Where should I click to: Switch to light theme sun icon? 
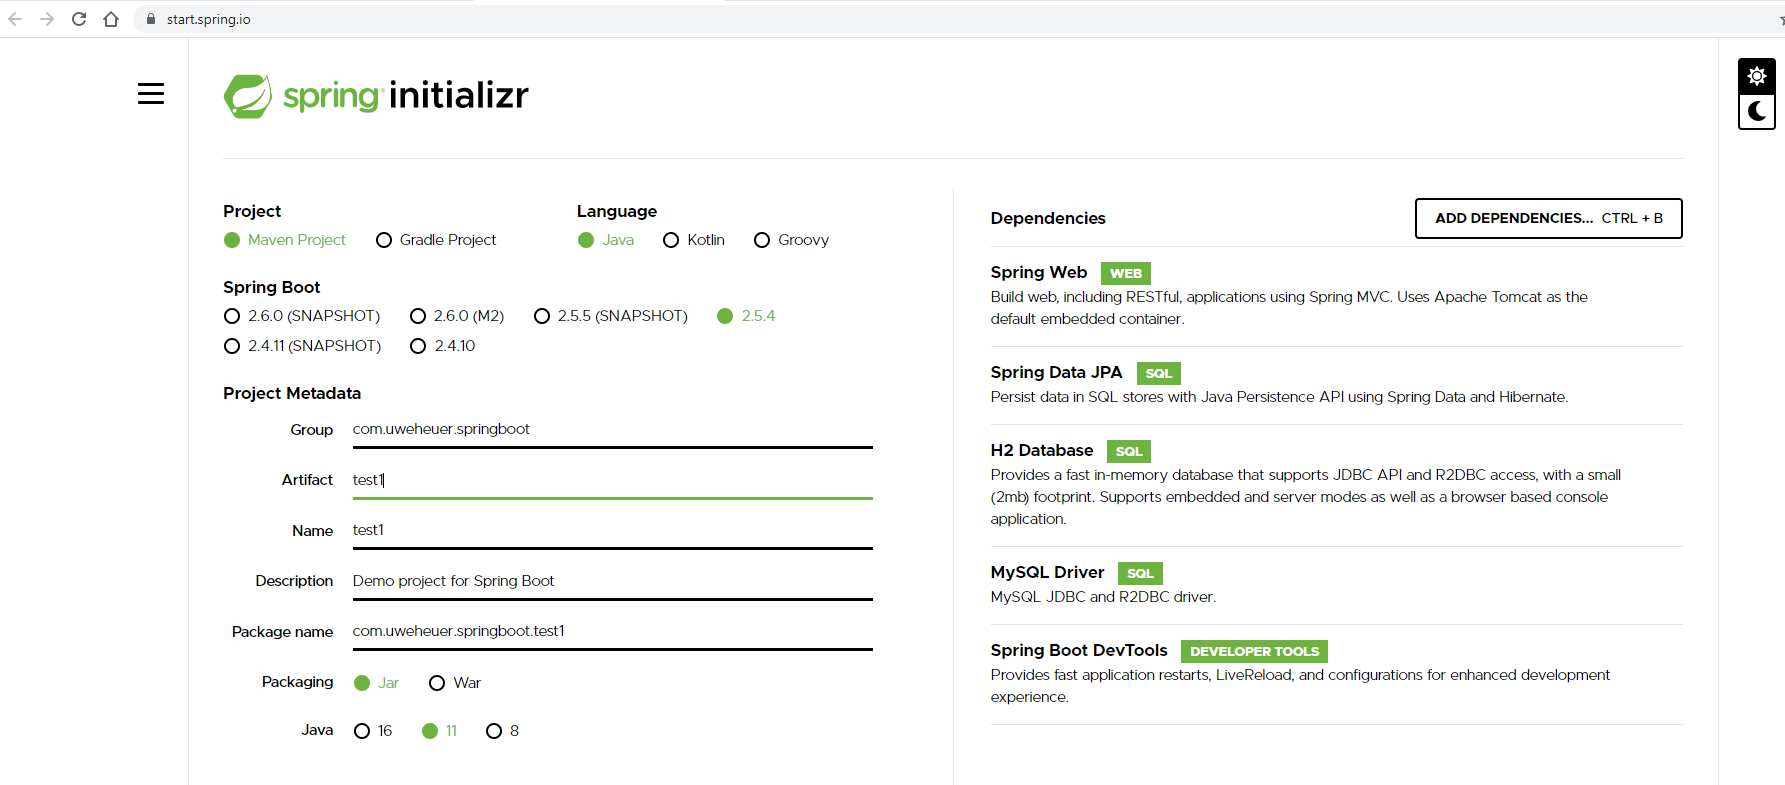click(x=1756, y=76)
